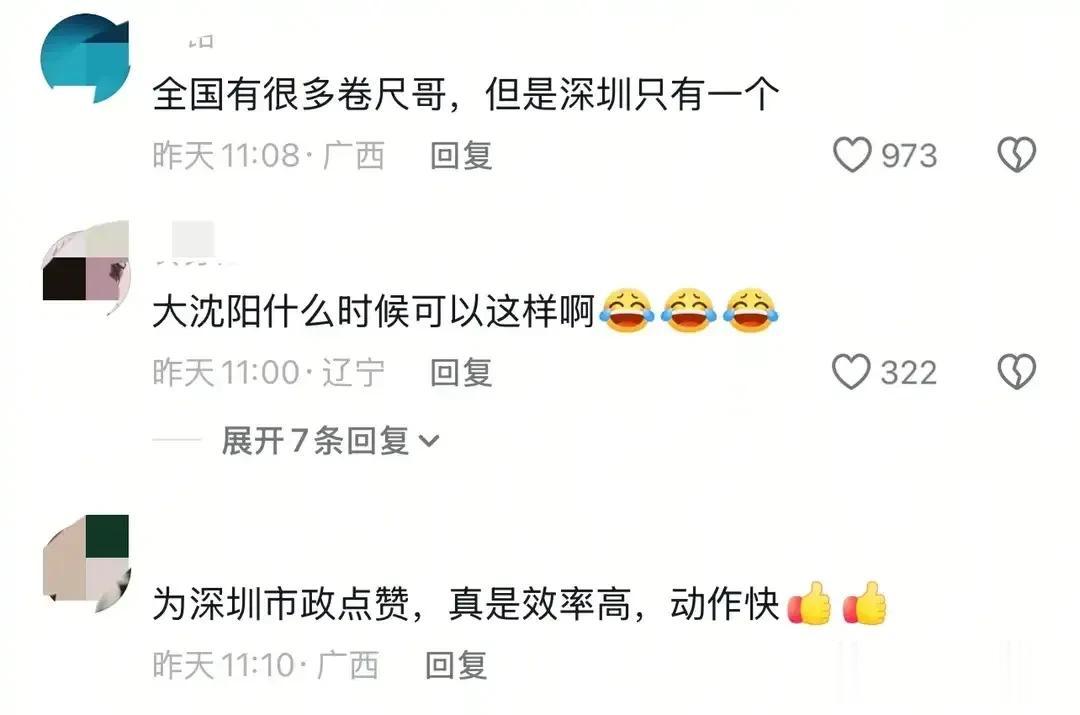Click the chevron next to 展开7条回复
Image resolution: width=1080 pixels, height=715 pixels.
tap(428, 441)
